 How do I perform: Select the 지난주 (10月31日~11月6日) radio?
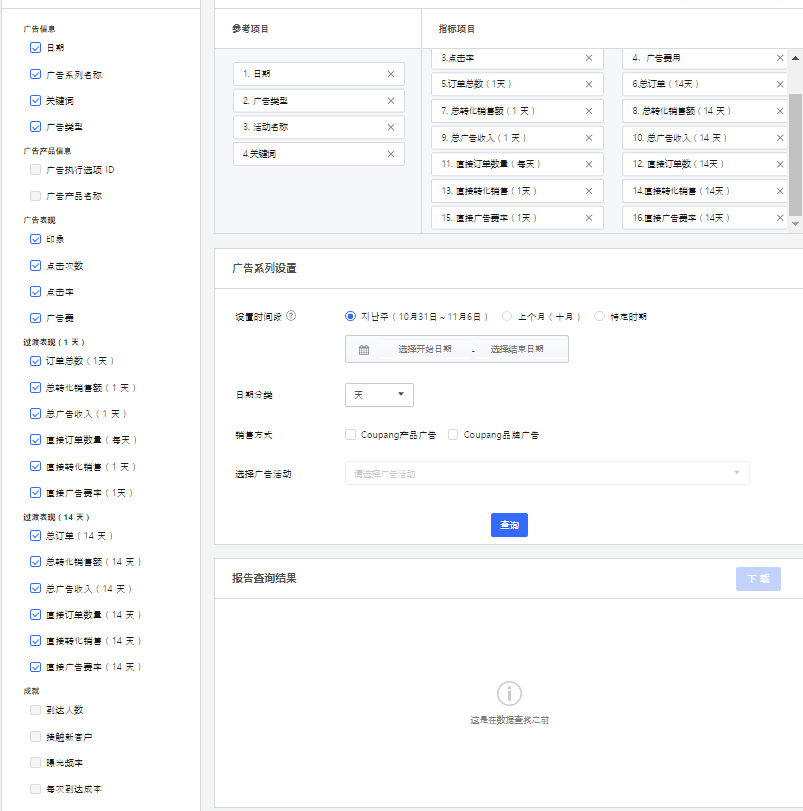[x=351, y=316]
